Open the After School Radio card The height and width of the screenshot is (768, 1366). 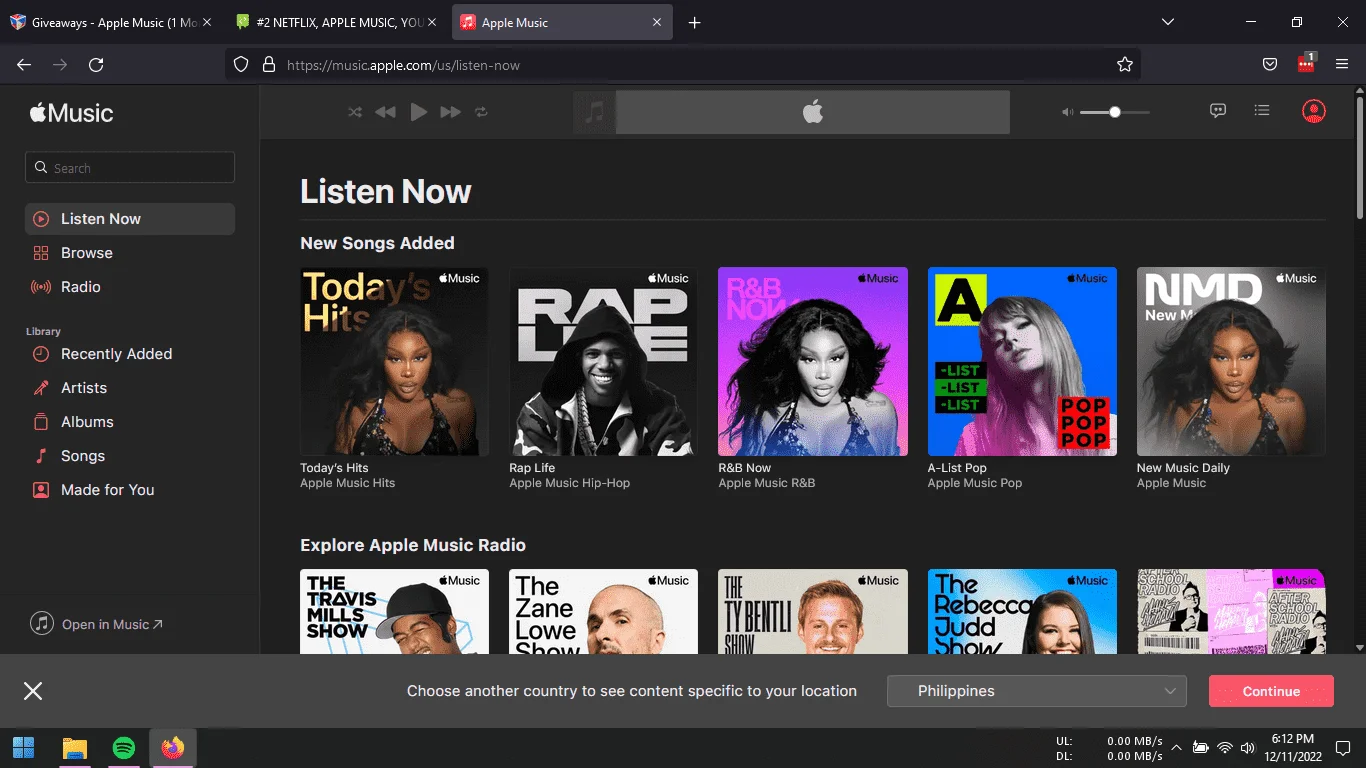pos(1231,611)
